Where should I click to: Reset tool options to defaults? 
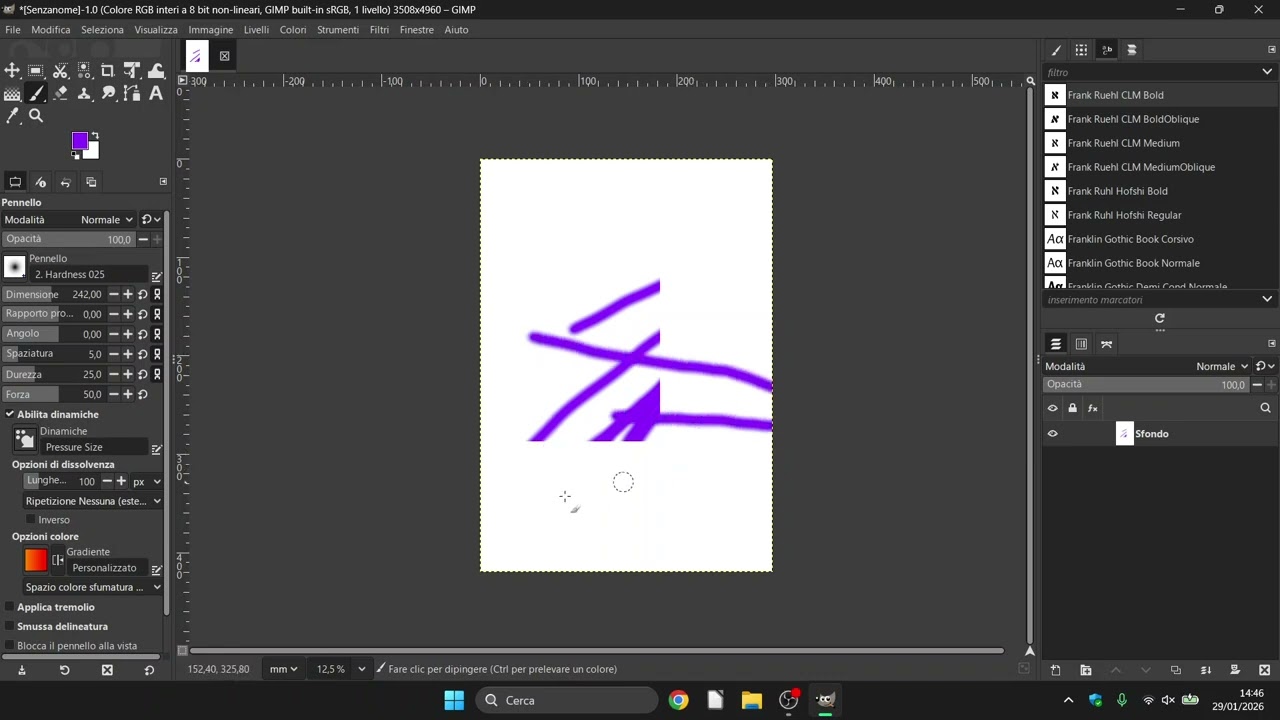click(x=149, y=670)
